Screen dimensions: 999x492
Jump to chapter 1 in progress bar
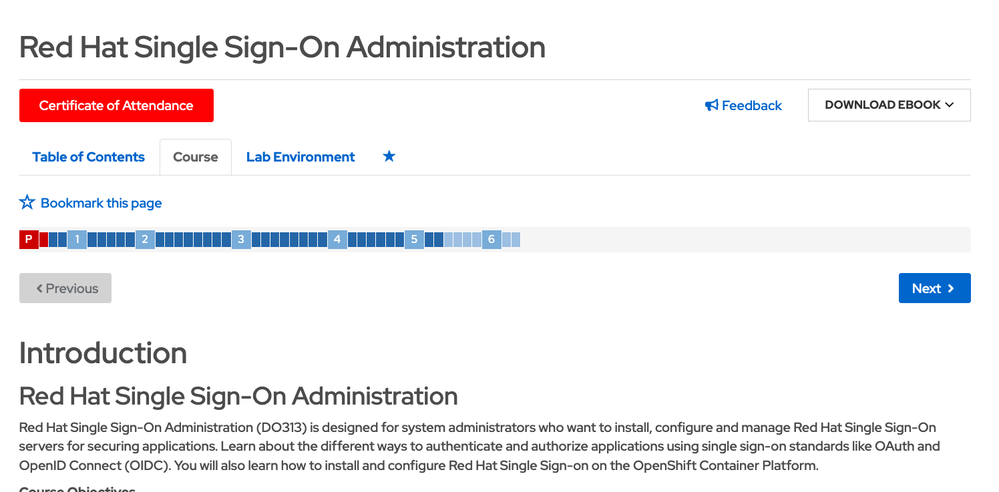77,239
